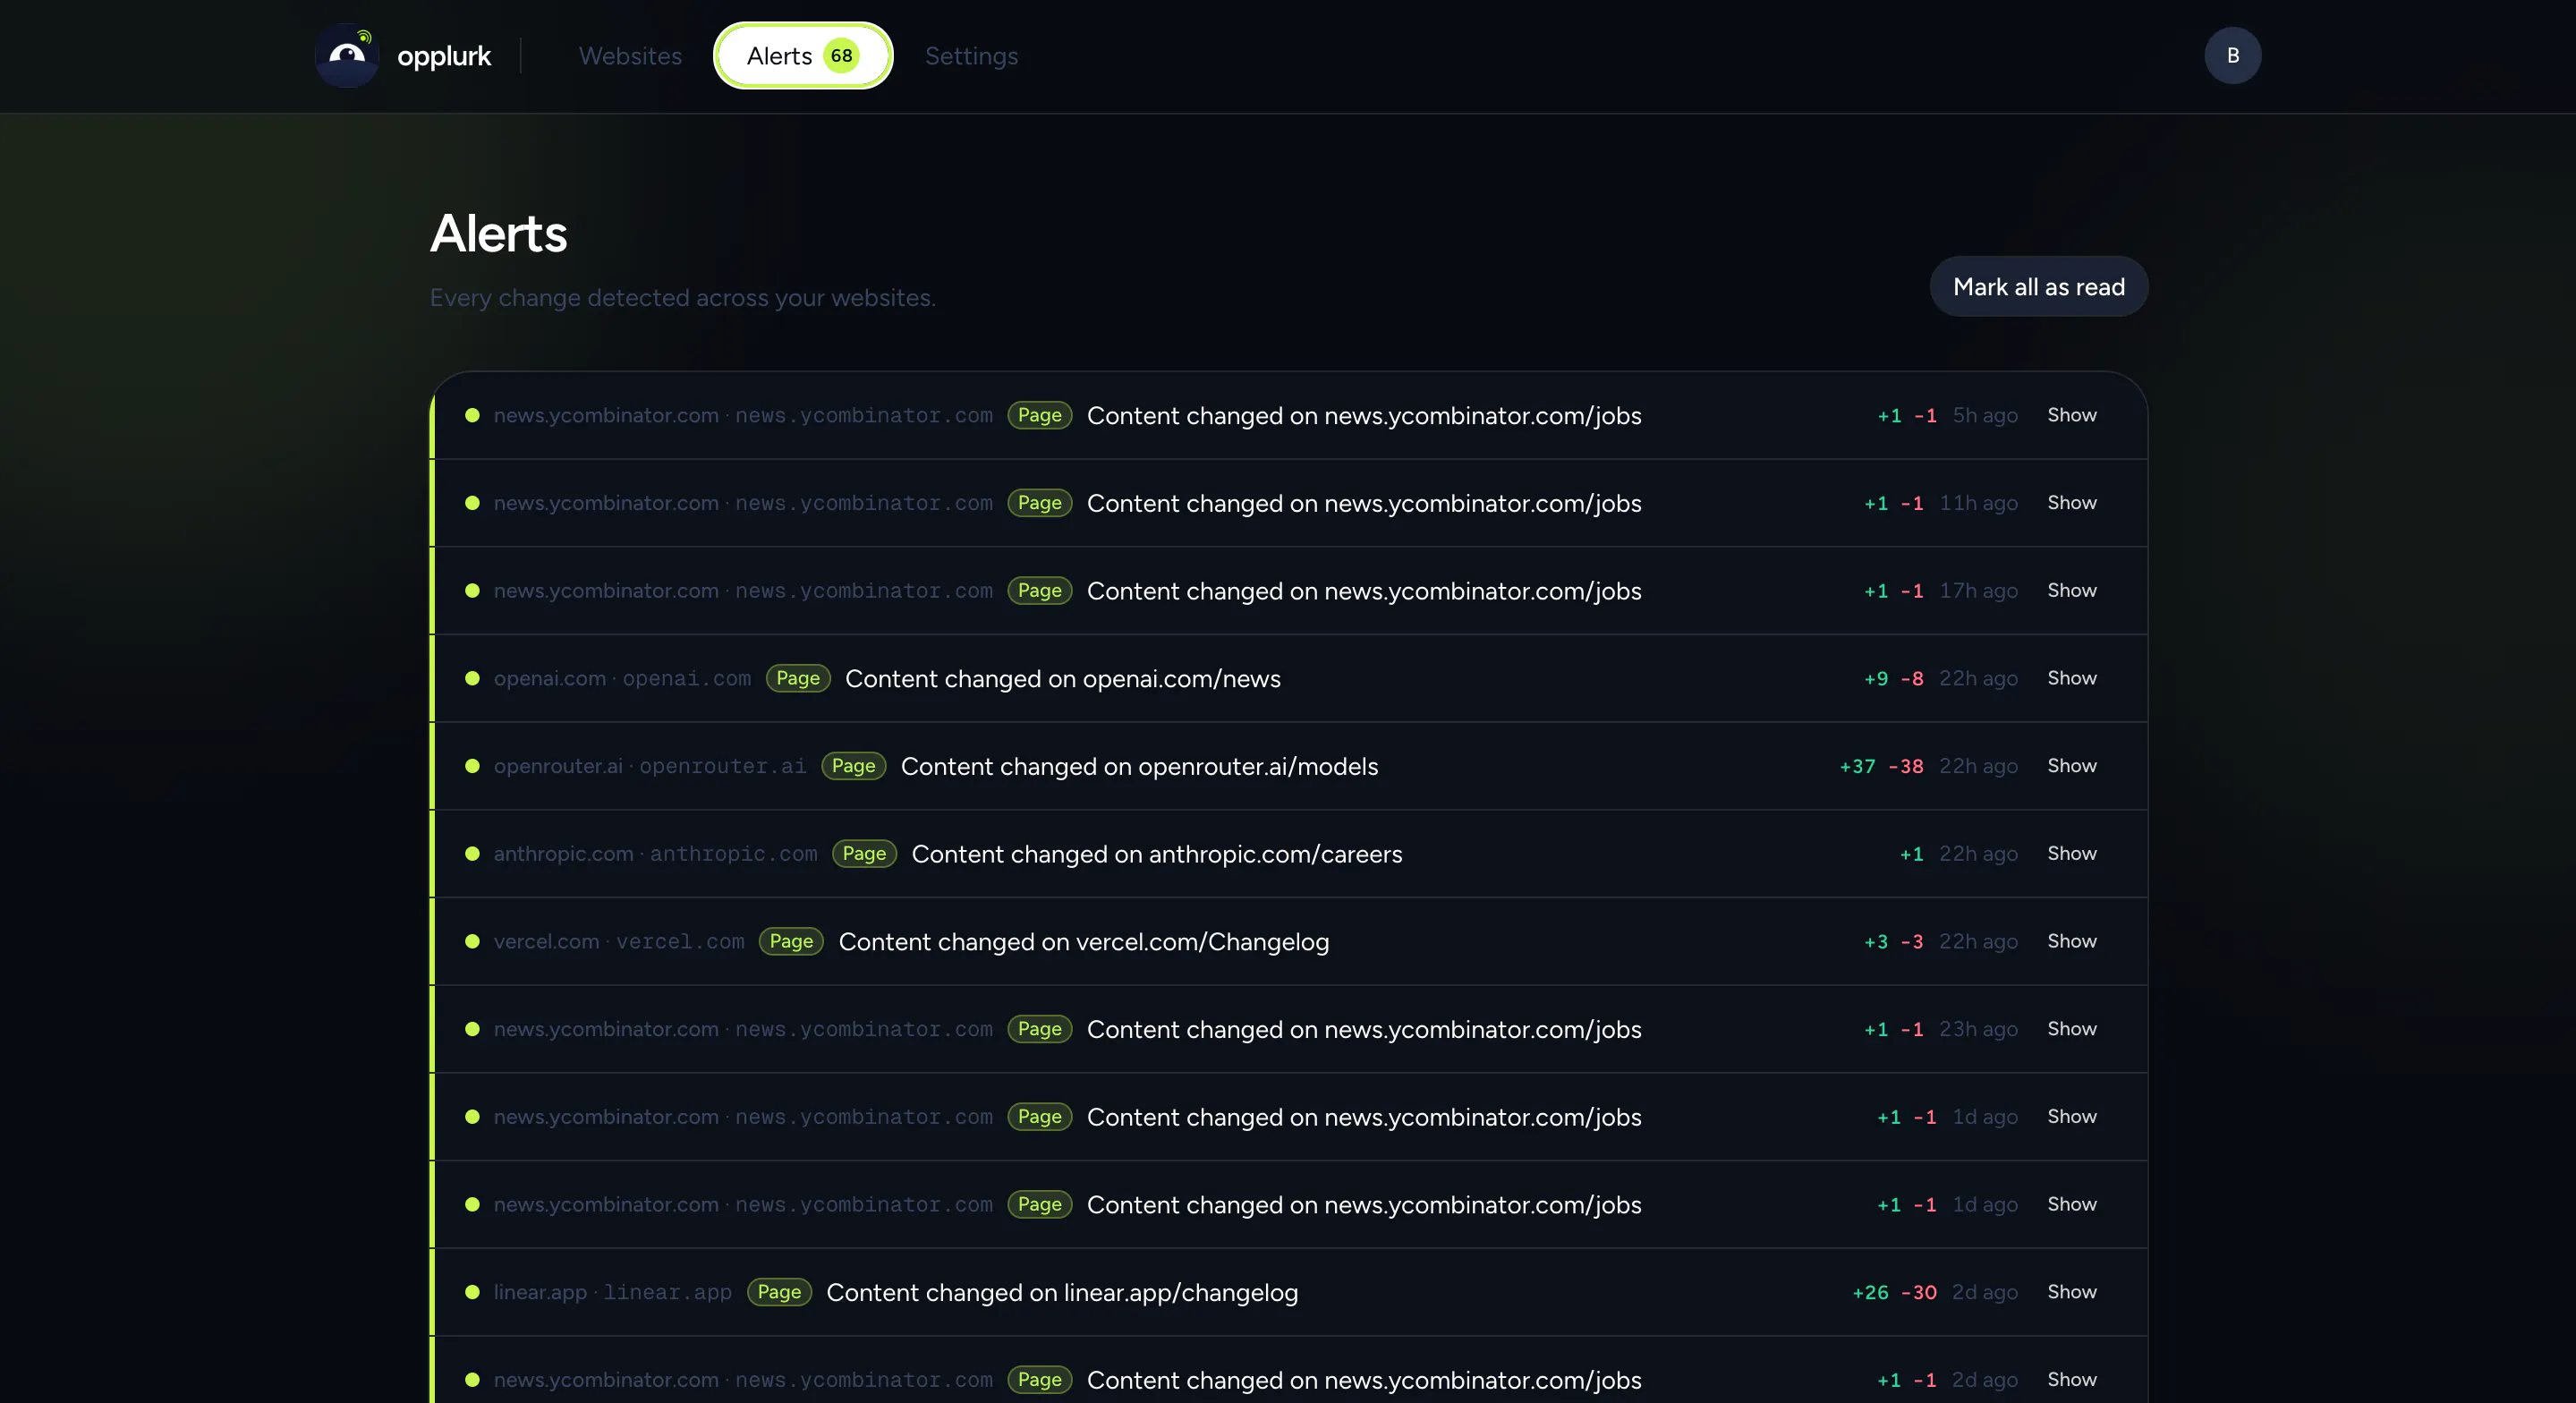Click the "17h ago" timestamp

1979,590
